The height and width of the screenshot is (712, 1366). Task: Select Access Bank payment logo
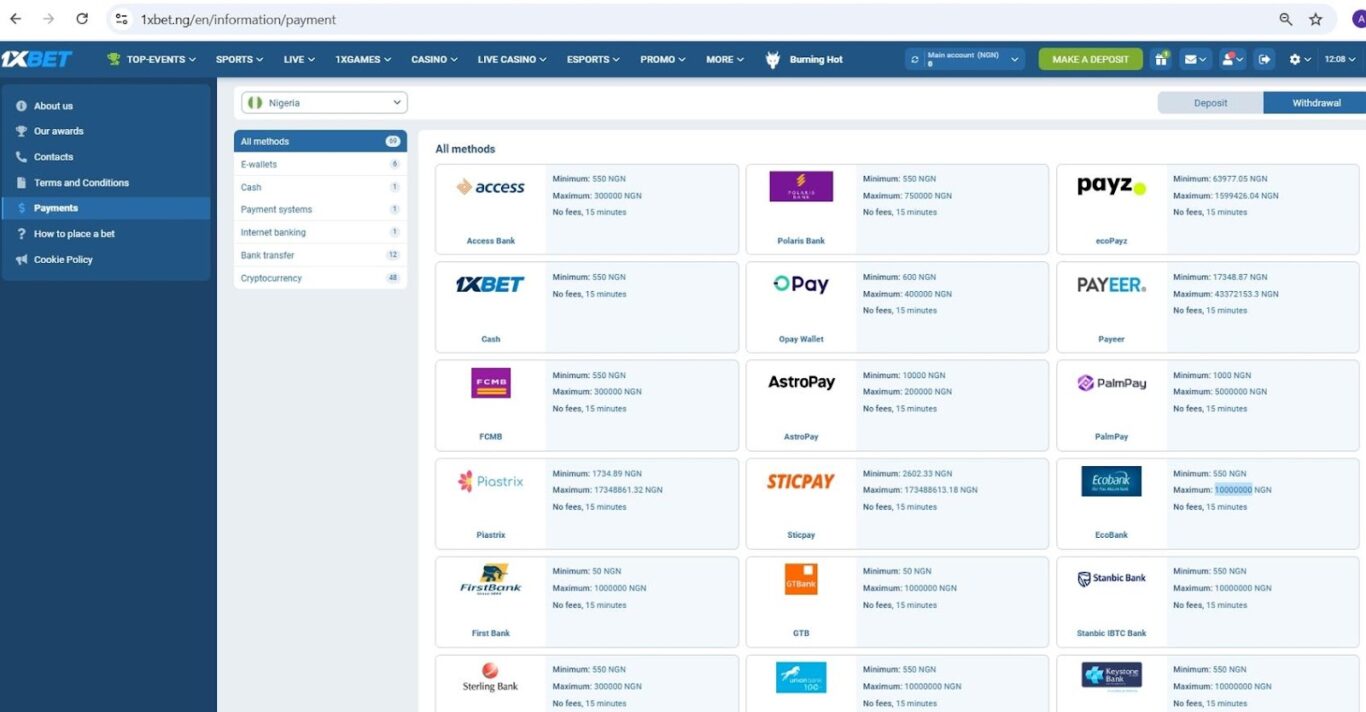(491, 187)
